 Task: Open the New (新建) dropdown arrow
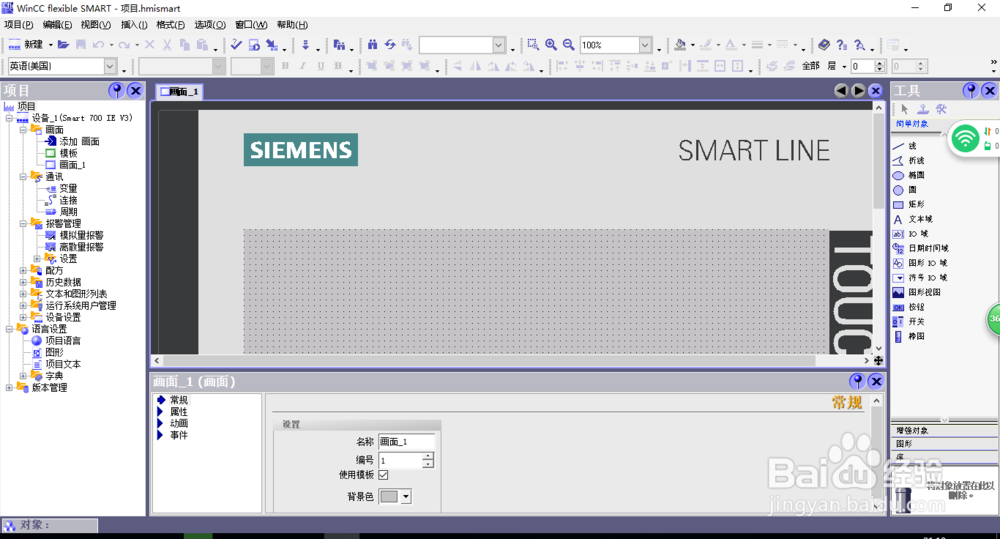point(50,45)
